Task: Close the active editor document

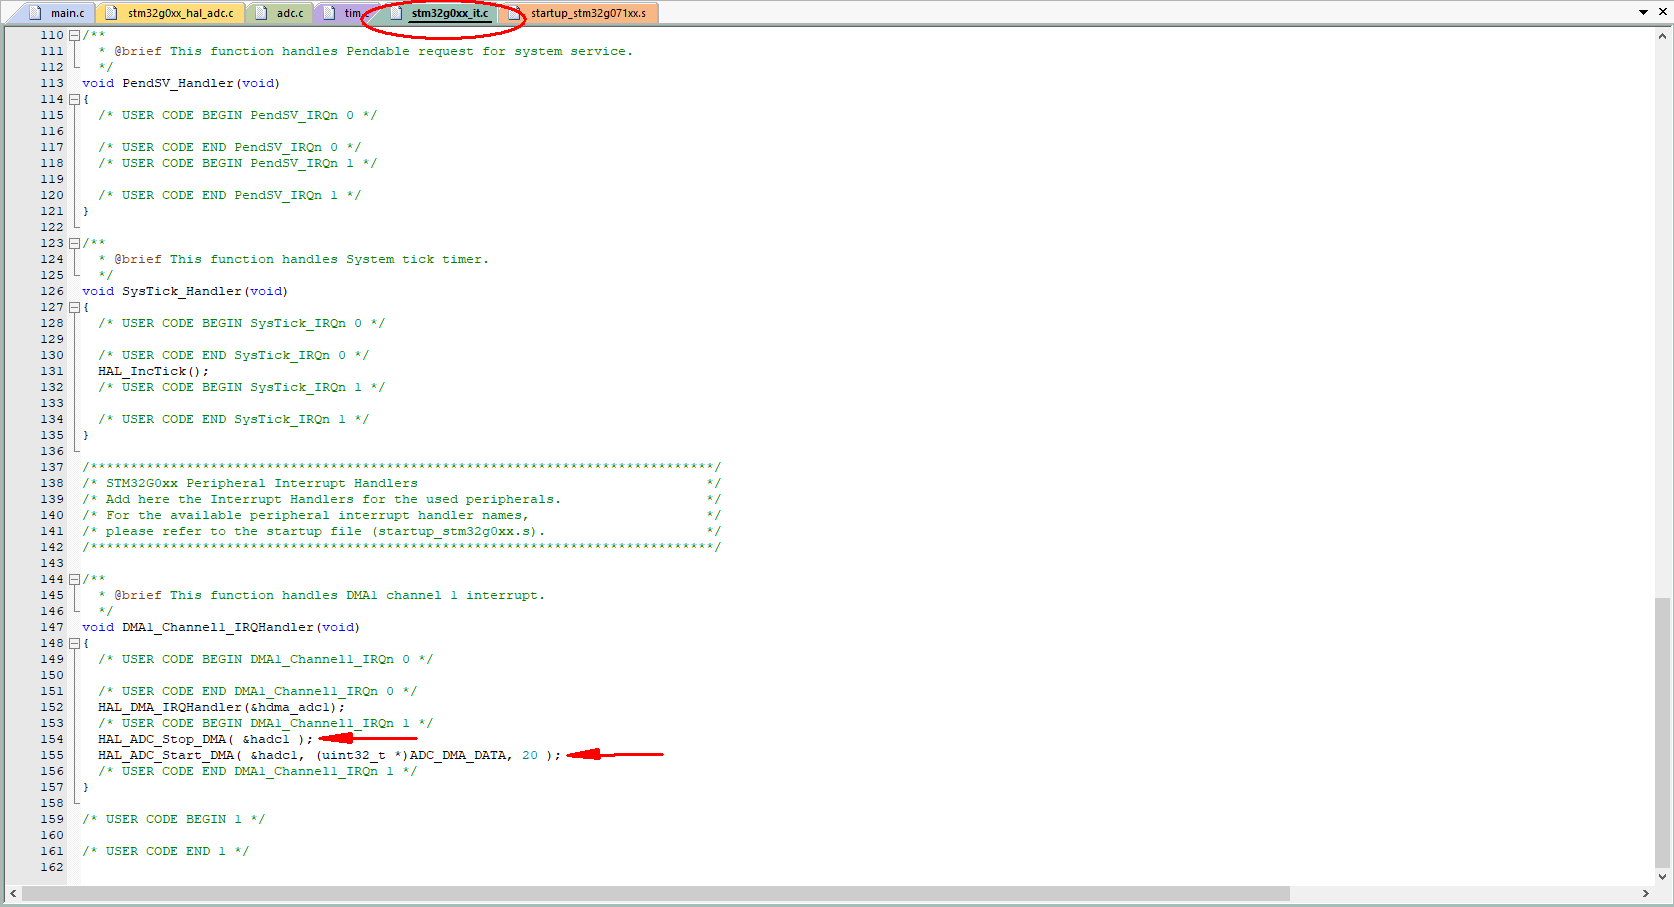Action: coord(1661,12)
